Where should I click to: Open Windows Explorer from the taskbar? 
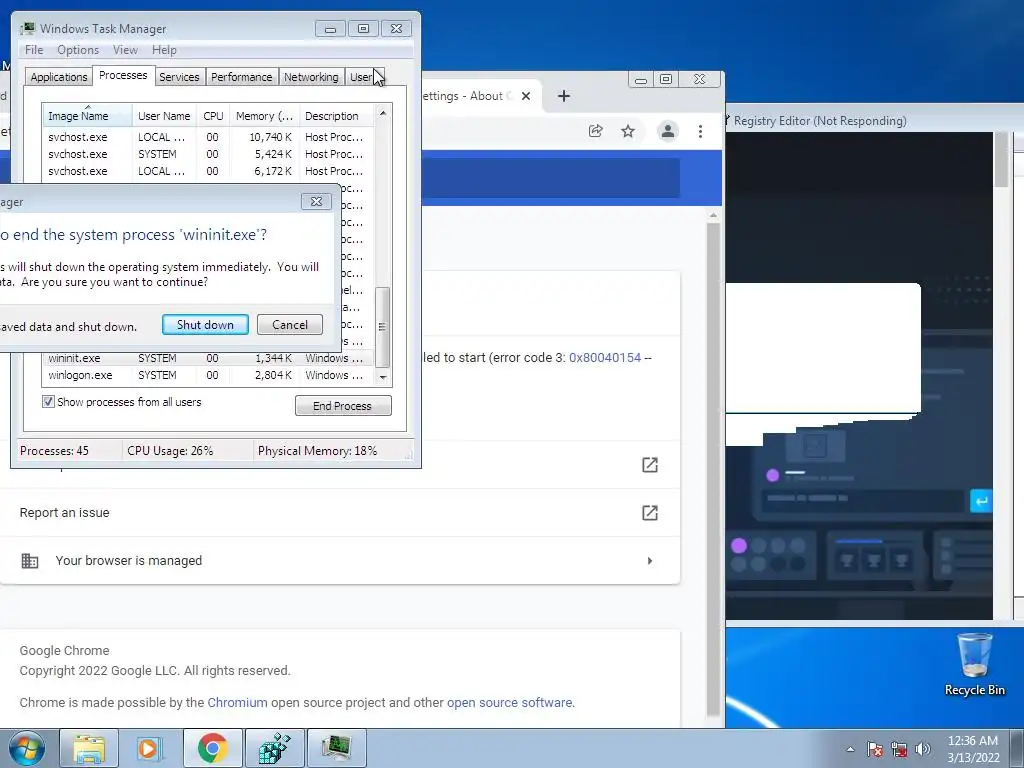tap(89, 748)
